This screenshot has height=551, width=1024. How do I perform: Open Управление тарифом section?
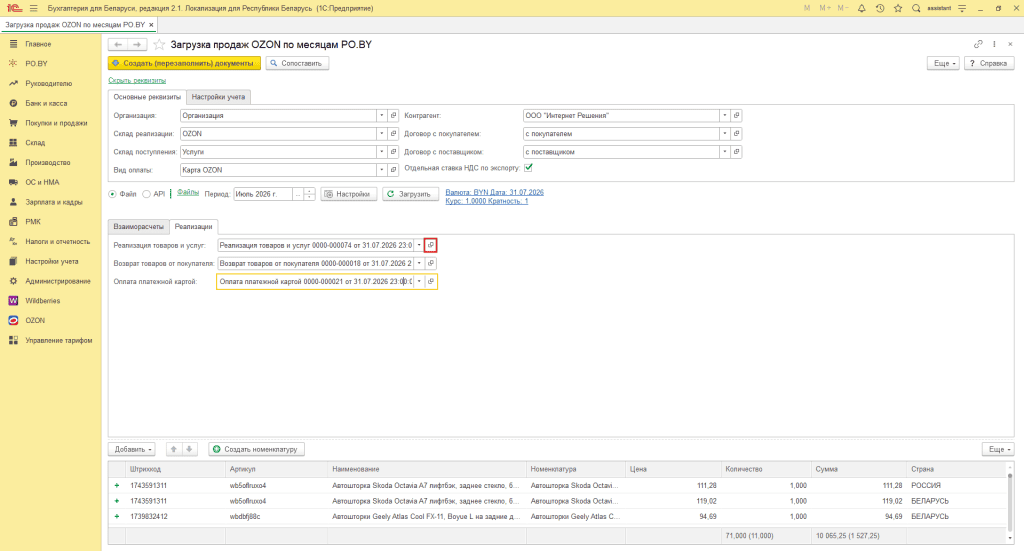(x=58, y=340)
